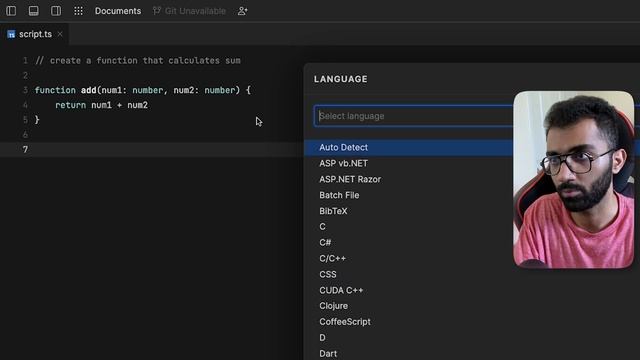640x360 pixels.
Task: Click the Git Unavailable indicator
Action: [x=189, y=11]
